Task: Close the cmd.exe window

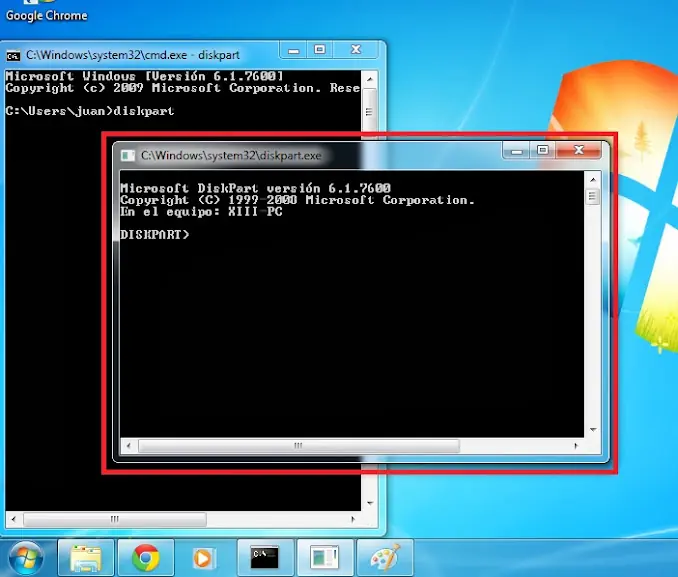Action: coord(355,50)
